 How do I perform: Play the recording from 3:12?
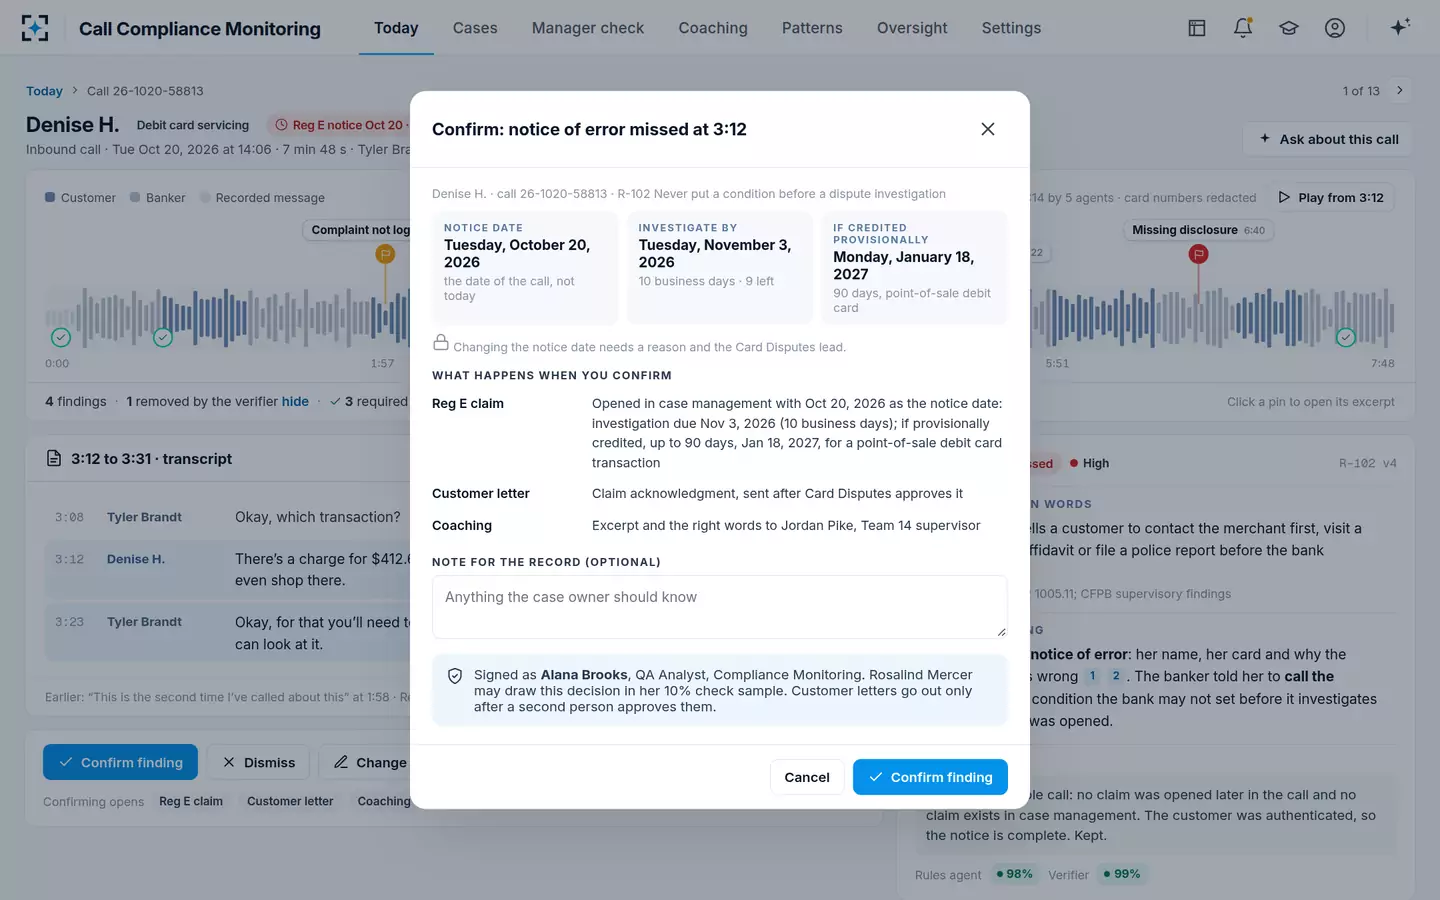click(x=1331, y=198)
